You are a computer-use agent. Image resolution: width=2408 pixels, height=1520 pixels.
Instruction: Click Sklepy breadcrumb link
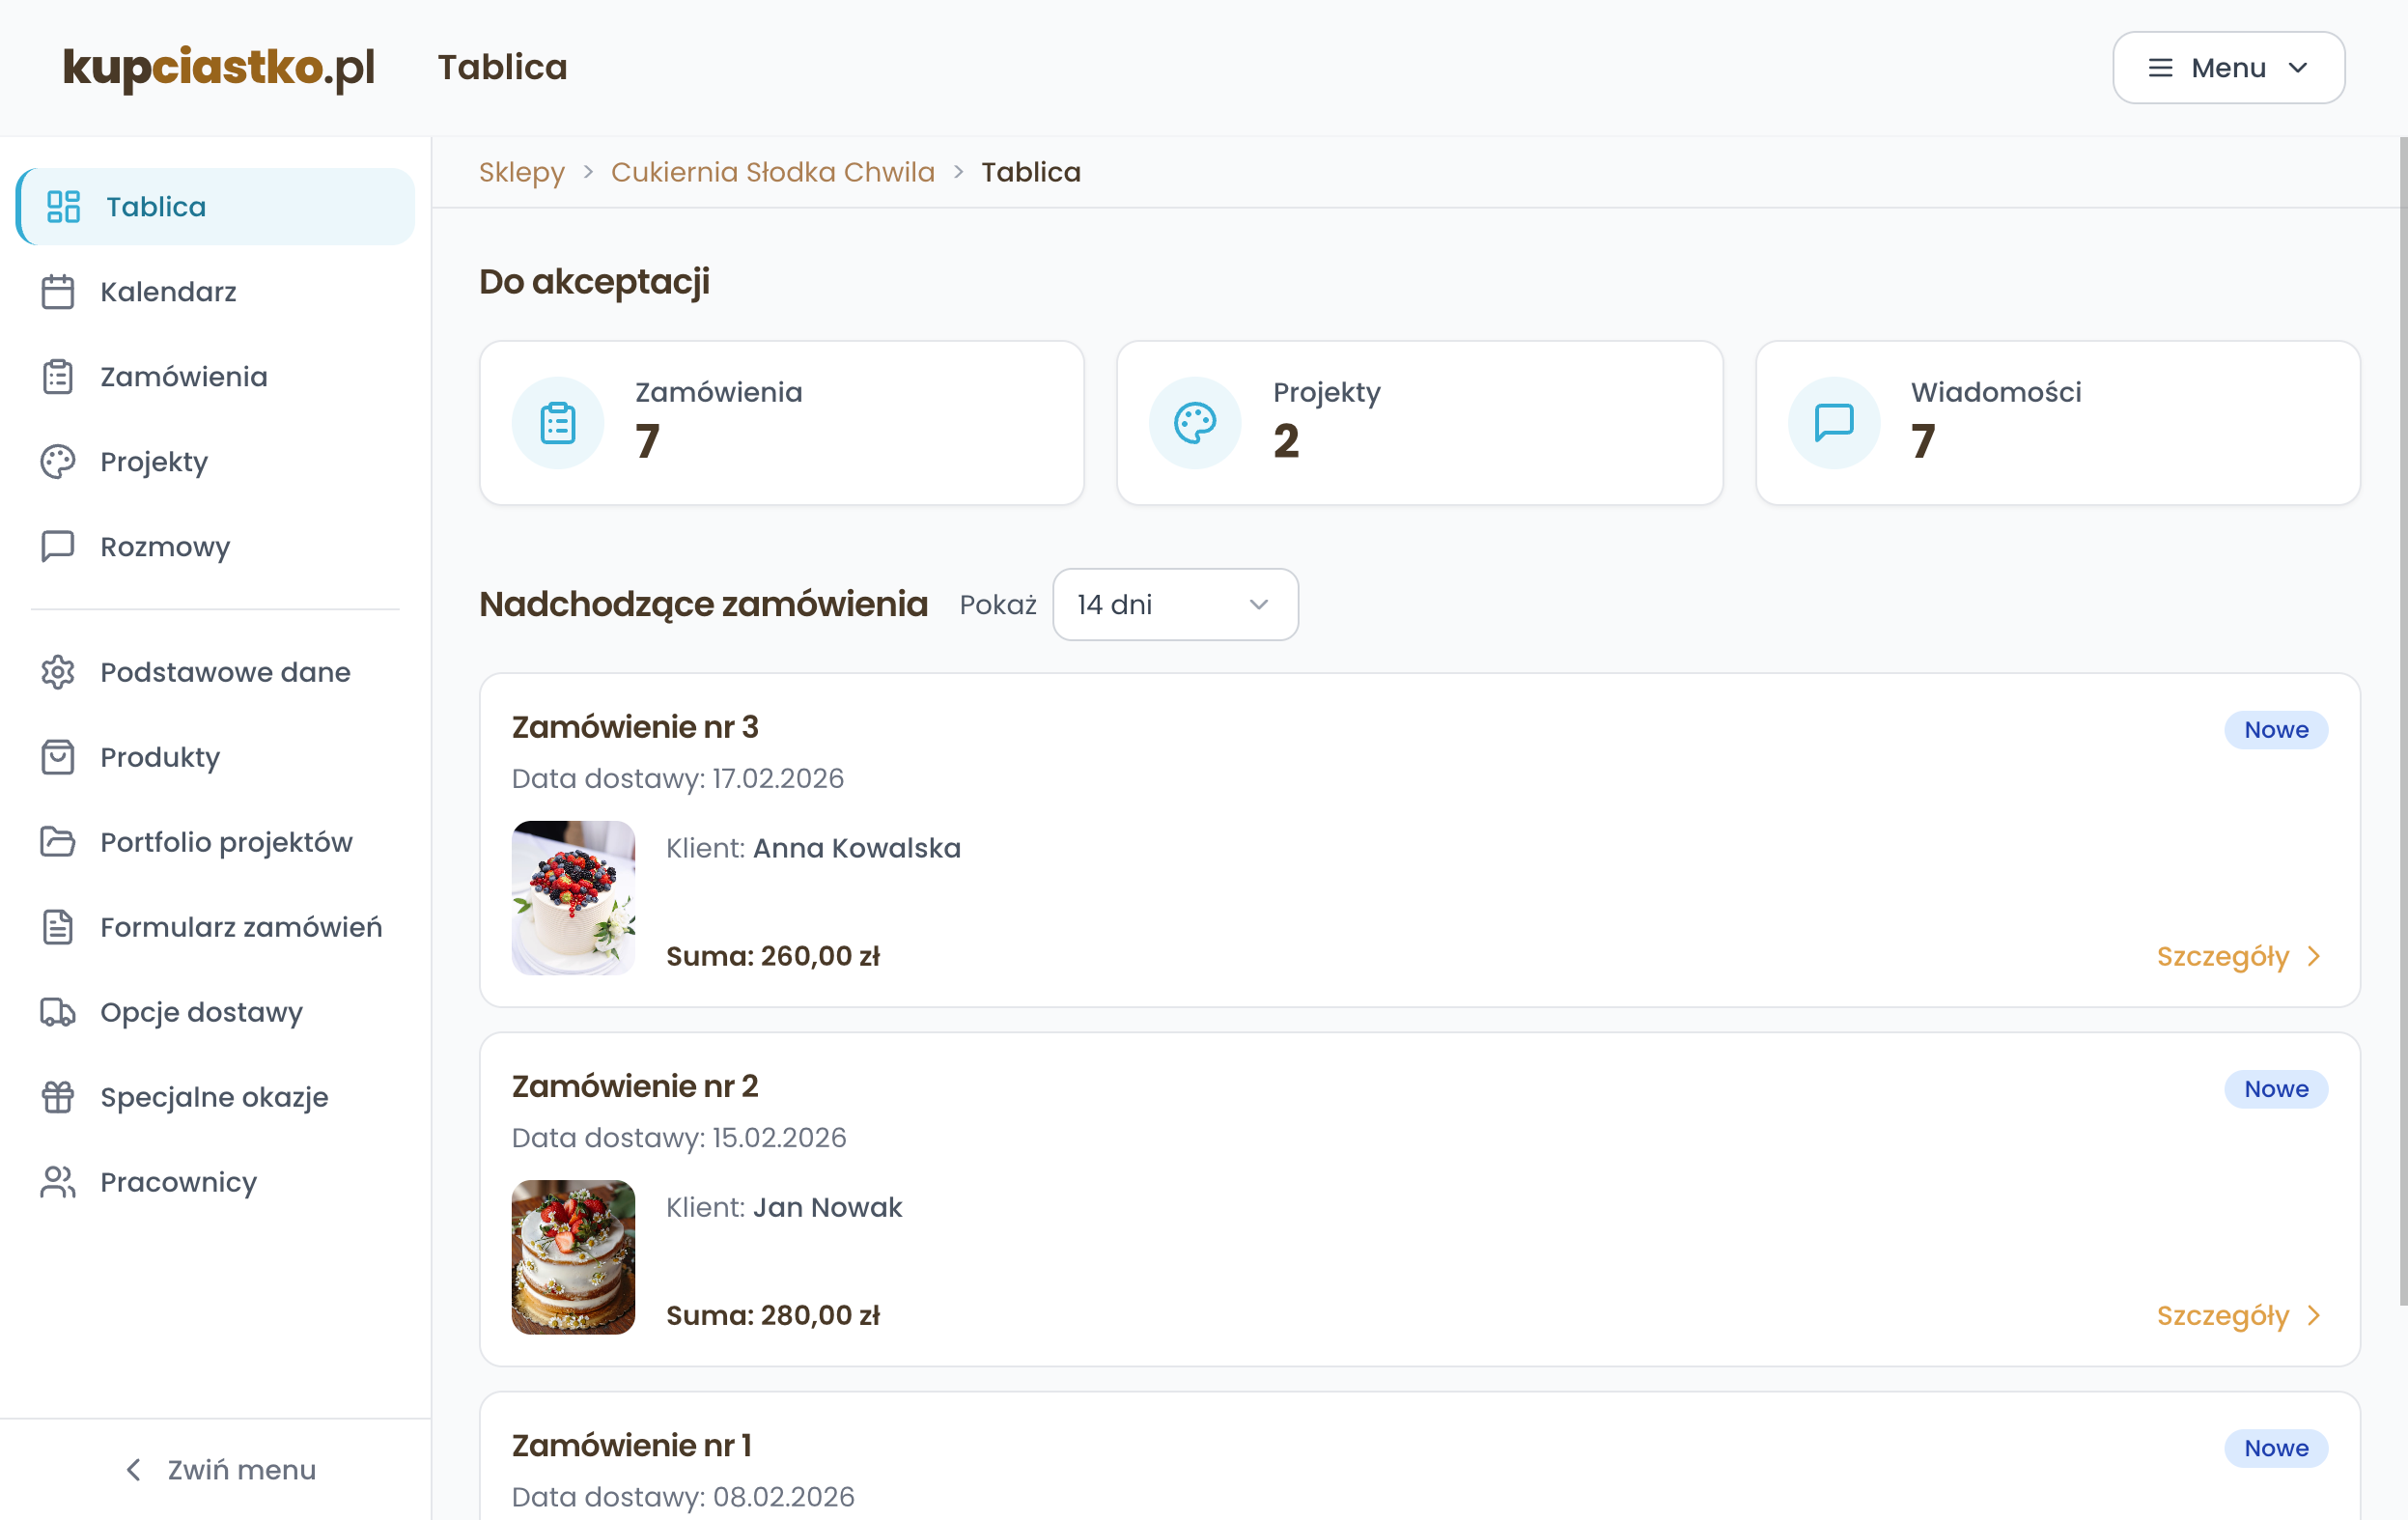coord(521,172)
